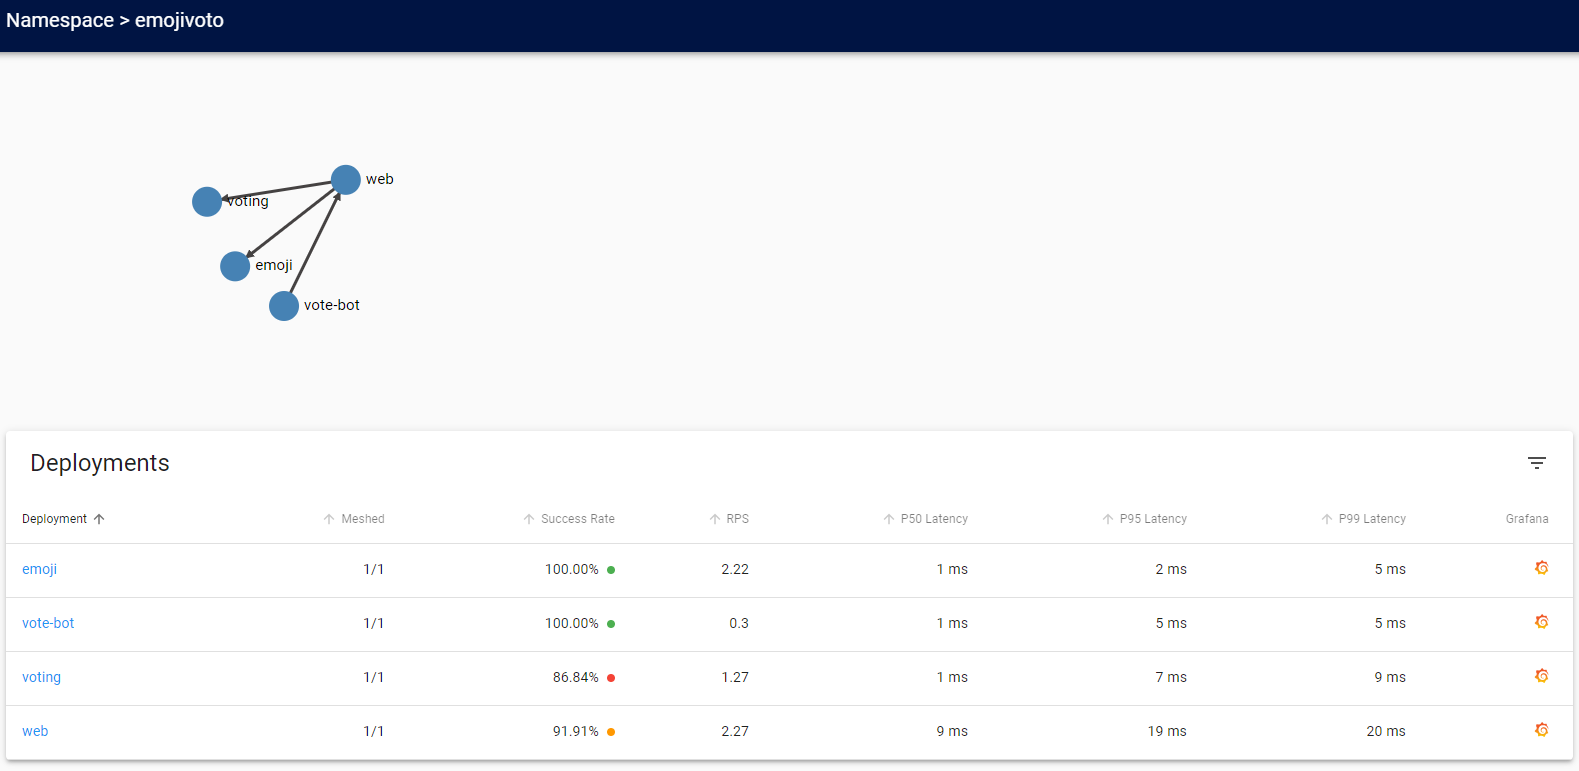Open Grafana dashboard for web deployment
This screenshot has width=1579, height=771.
[1541, 730]
